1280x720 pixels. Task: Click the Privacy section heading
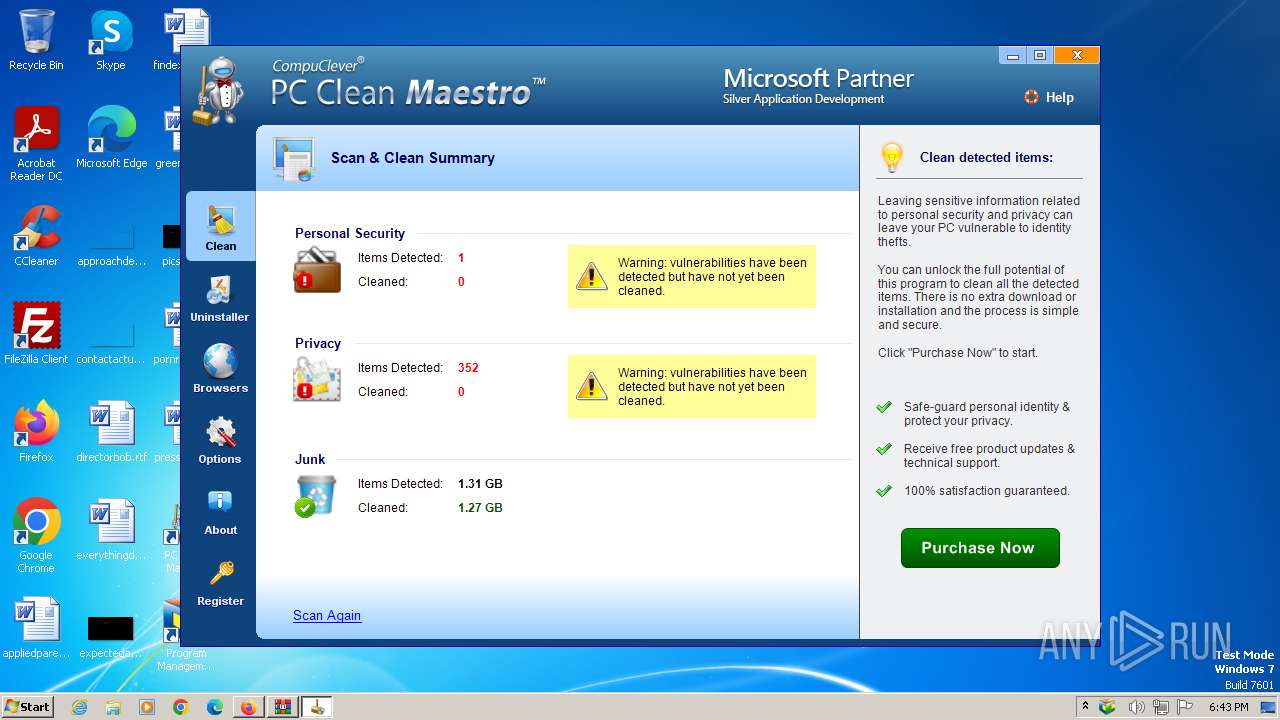318,343
